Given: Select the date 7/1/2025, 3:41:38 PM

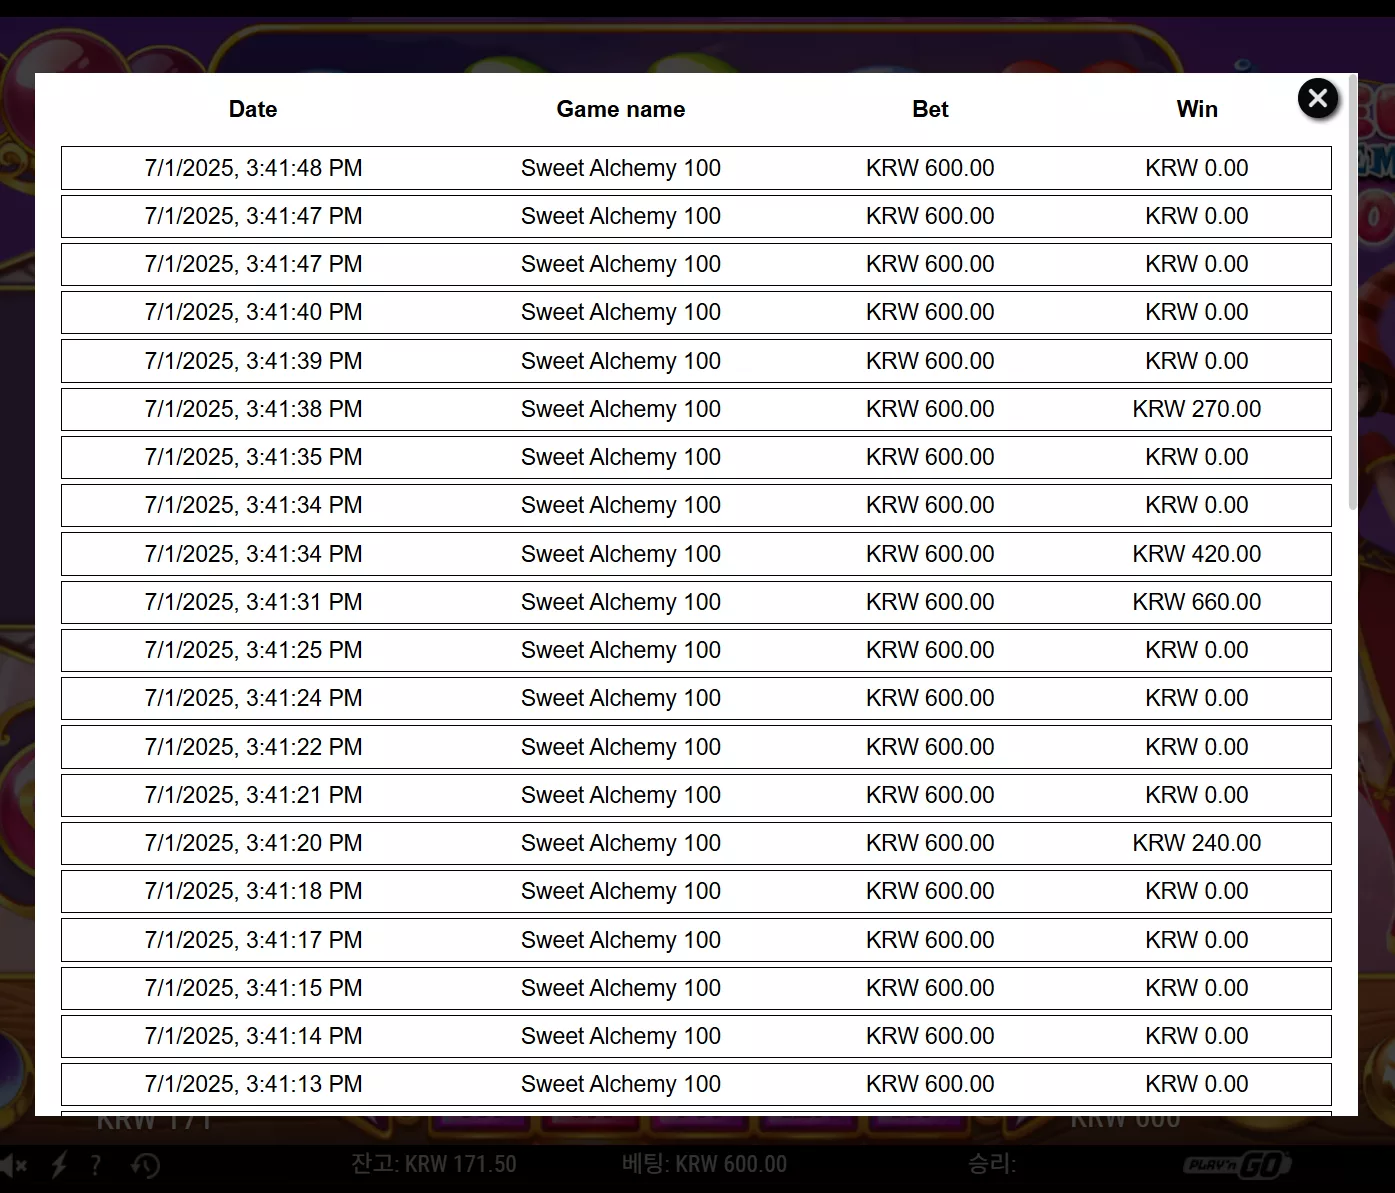Looking at the screenshot, I should (x=253, y=409).
